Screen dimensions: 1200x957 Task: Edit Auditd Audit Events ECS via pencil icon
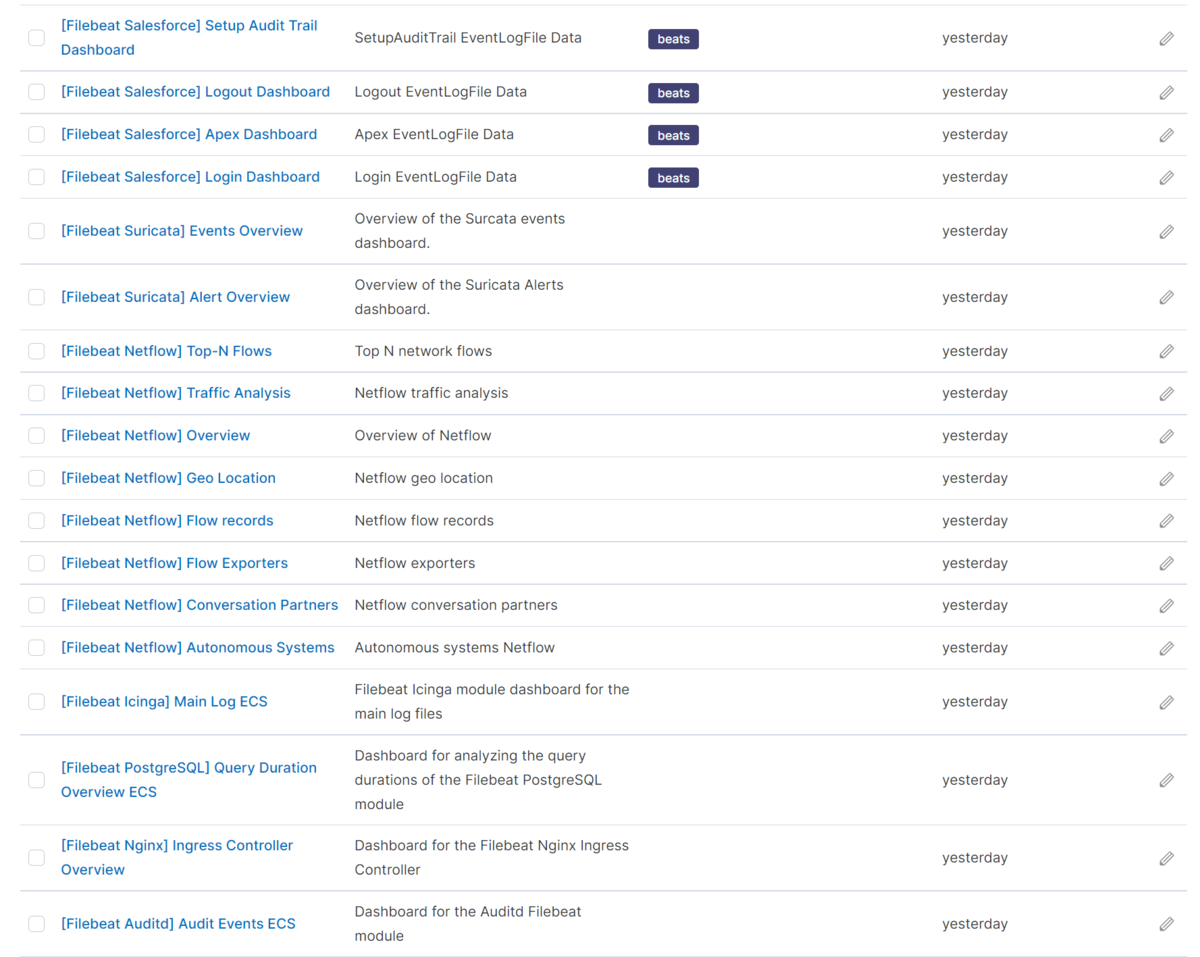(1166, 924)
